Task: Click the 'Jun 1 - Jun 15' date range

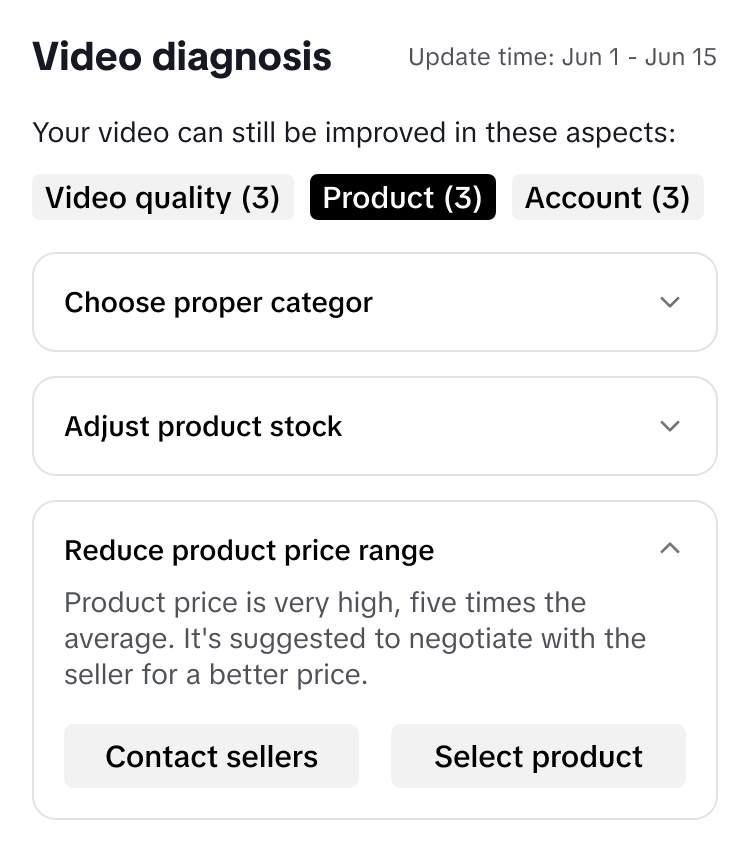Action: [x=639, y=57]
